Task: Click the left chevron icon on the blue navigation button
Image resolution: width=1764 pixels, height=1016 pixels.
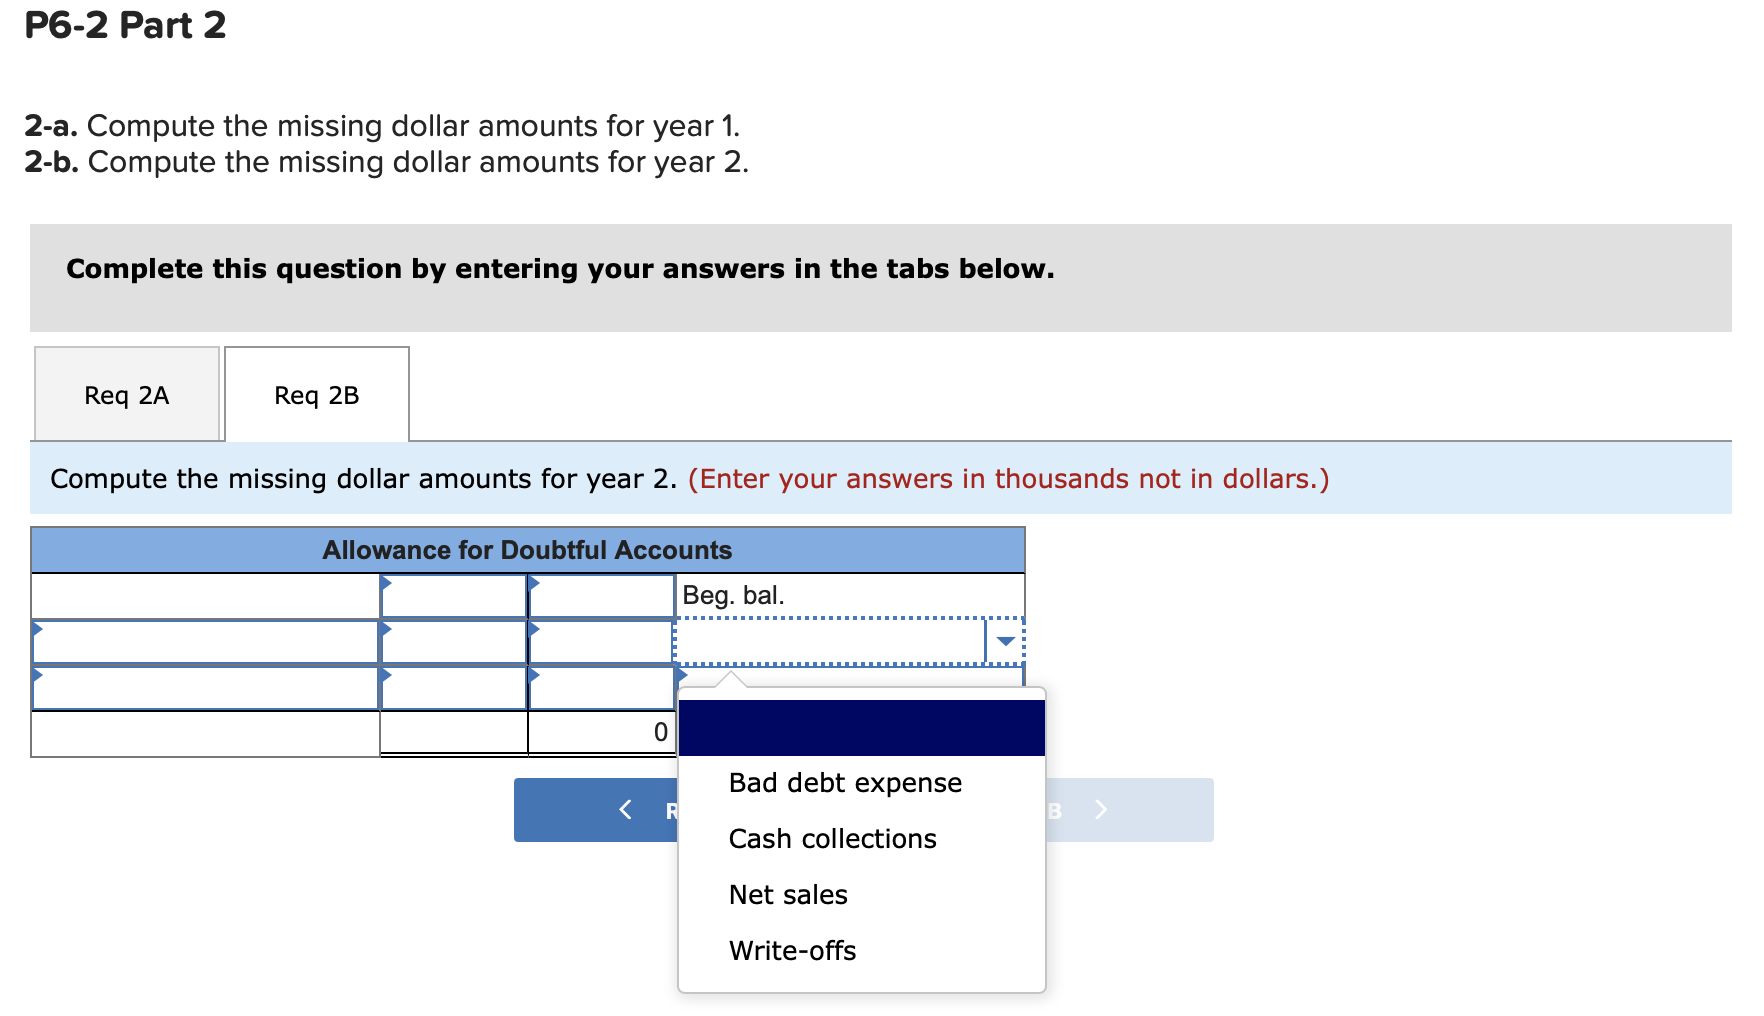Action: point(625,810)
